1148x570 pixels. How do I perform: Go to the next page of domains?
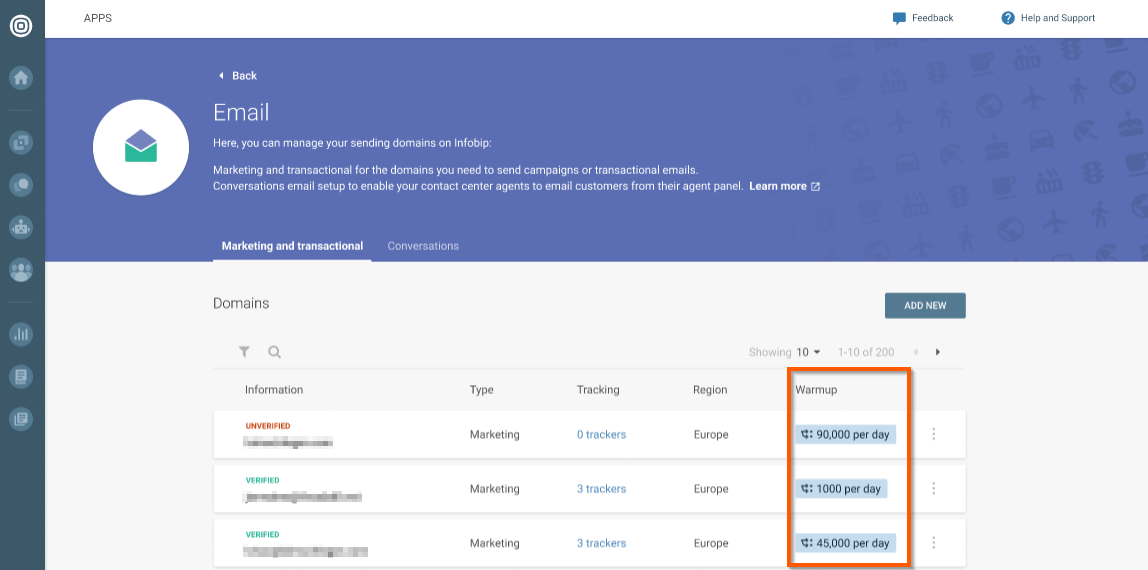click(x=938, y=352)
